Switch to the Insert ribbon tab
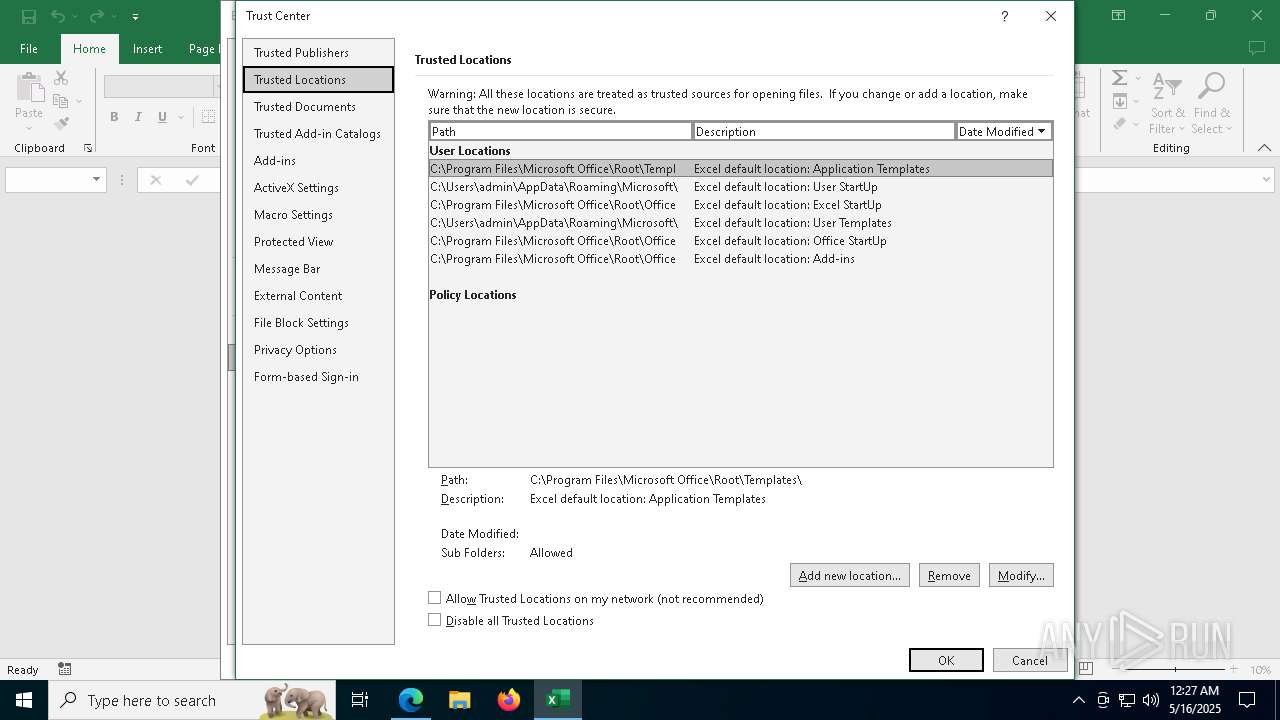Viewport: 1280px width, 720px height. coord(147,48)
